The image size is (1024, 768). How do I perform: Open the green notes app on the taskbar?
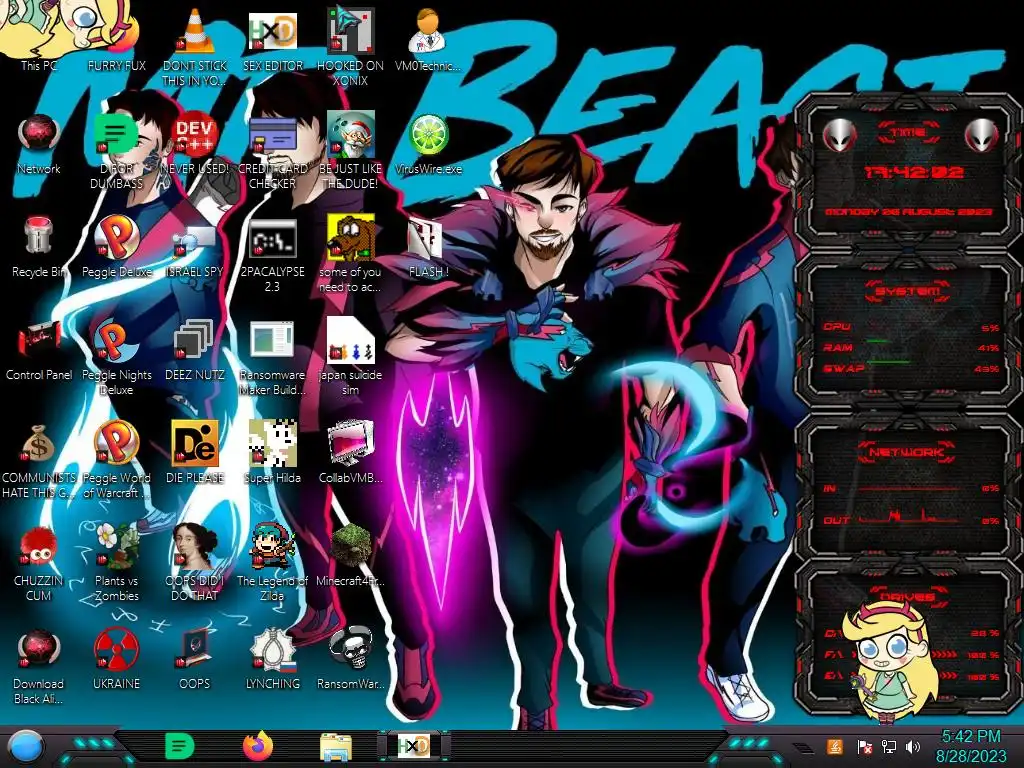tap(180, 746)
